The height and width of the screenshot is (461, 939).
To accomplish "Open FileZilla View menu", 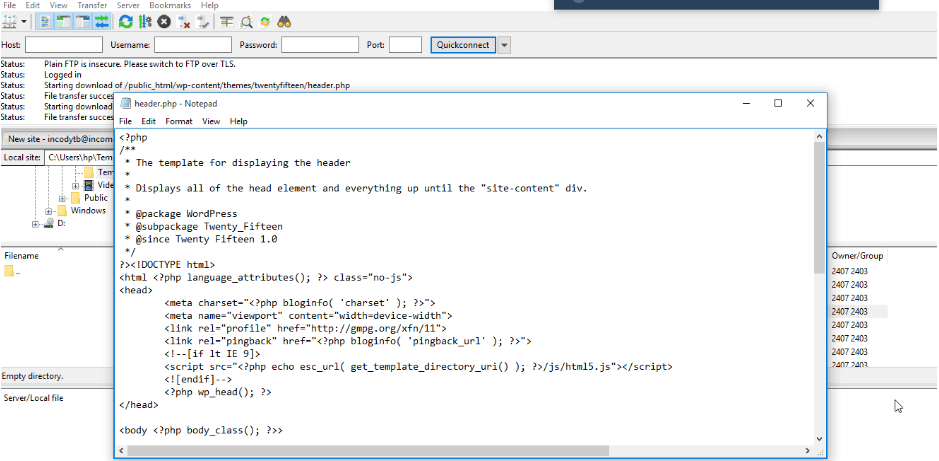I will tap(59, 5).
